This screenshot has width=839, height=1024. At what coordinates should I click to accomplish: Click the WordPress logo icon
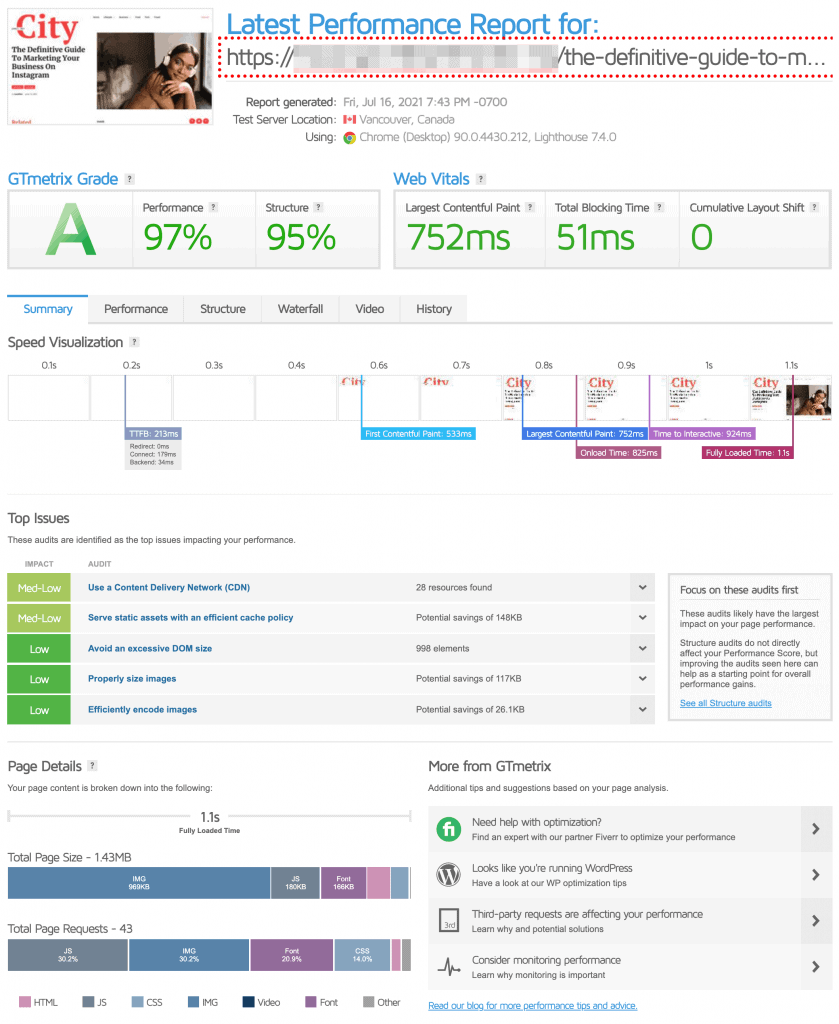point(449,875)
